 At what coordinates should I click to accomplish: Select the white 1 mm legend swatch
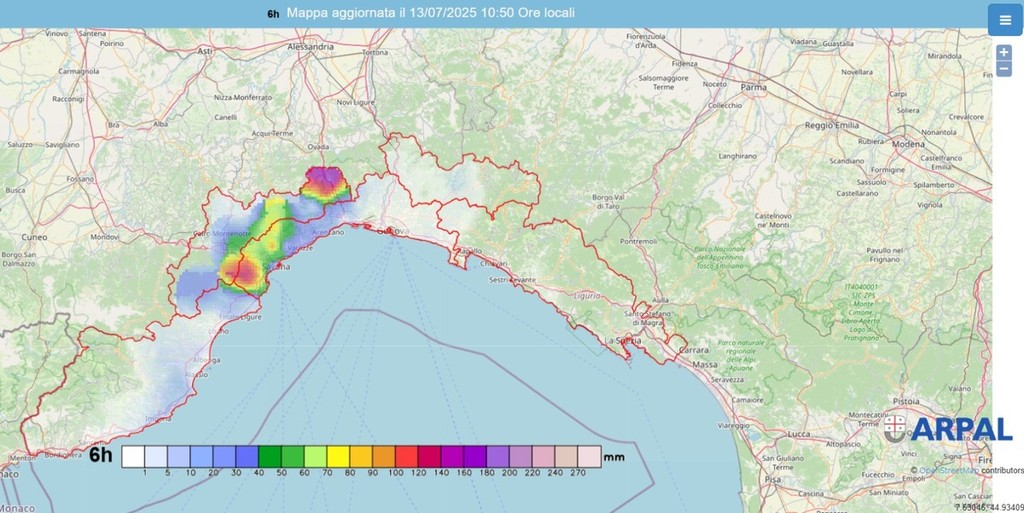tap(133, 456)
